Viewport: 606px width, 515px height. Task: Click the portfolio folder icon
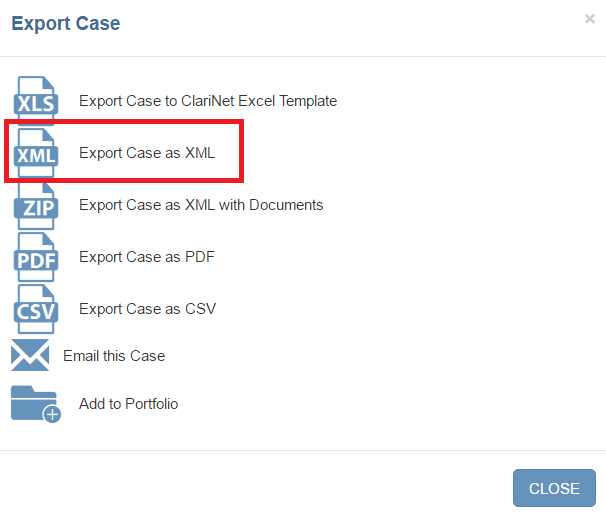(x=32, y=402)
